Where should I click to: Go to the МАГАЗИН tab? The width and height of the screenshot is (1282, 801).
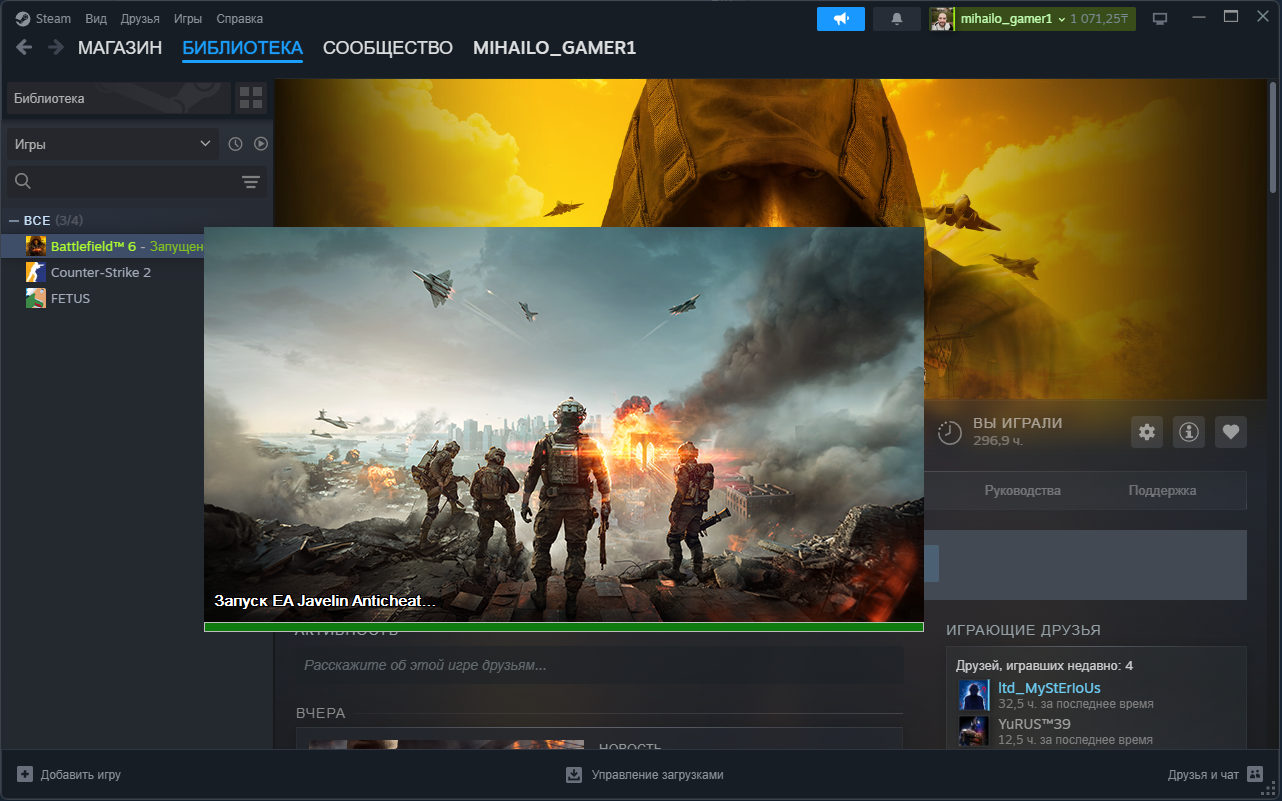120,48
